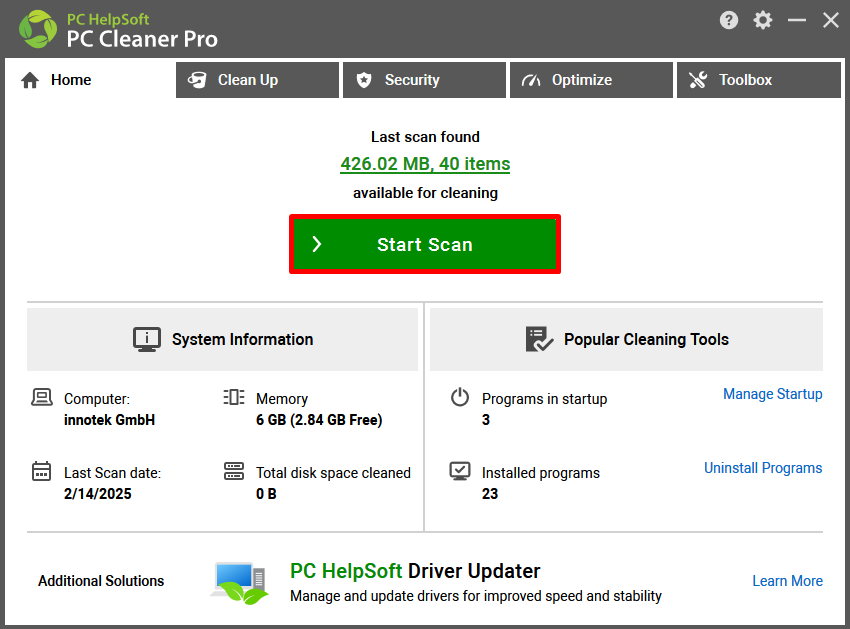This screenshot has height=629, width=850.
Task: Close the PC Cleaner Pro window
Action: [x=830, y=21]
